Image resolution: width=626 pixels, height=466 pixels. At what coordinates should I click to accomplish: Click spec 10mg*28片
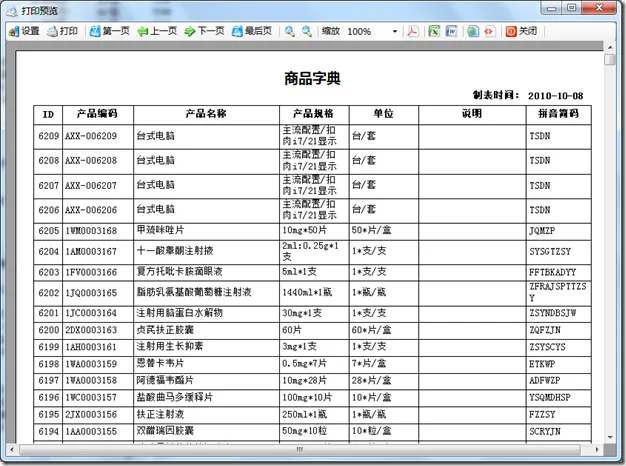coord(305,381)
